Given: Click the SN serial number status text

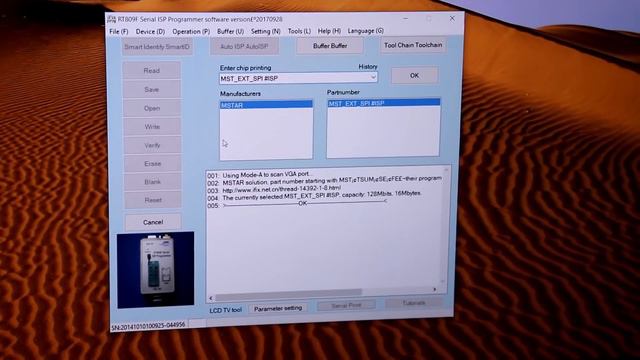Looking at the screenshot, I should 148,325.
